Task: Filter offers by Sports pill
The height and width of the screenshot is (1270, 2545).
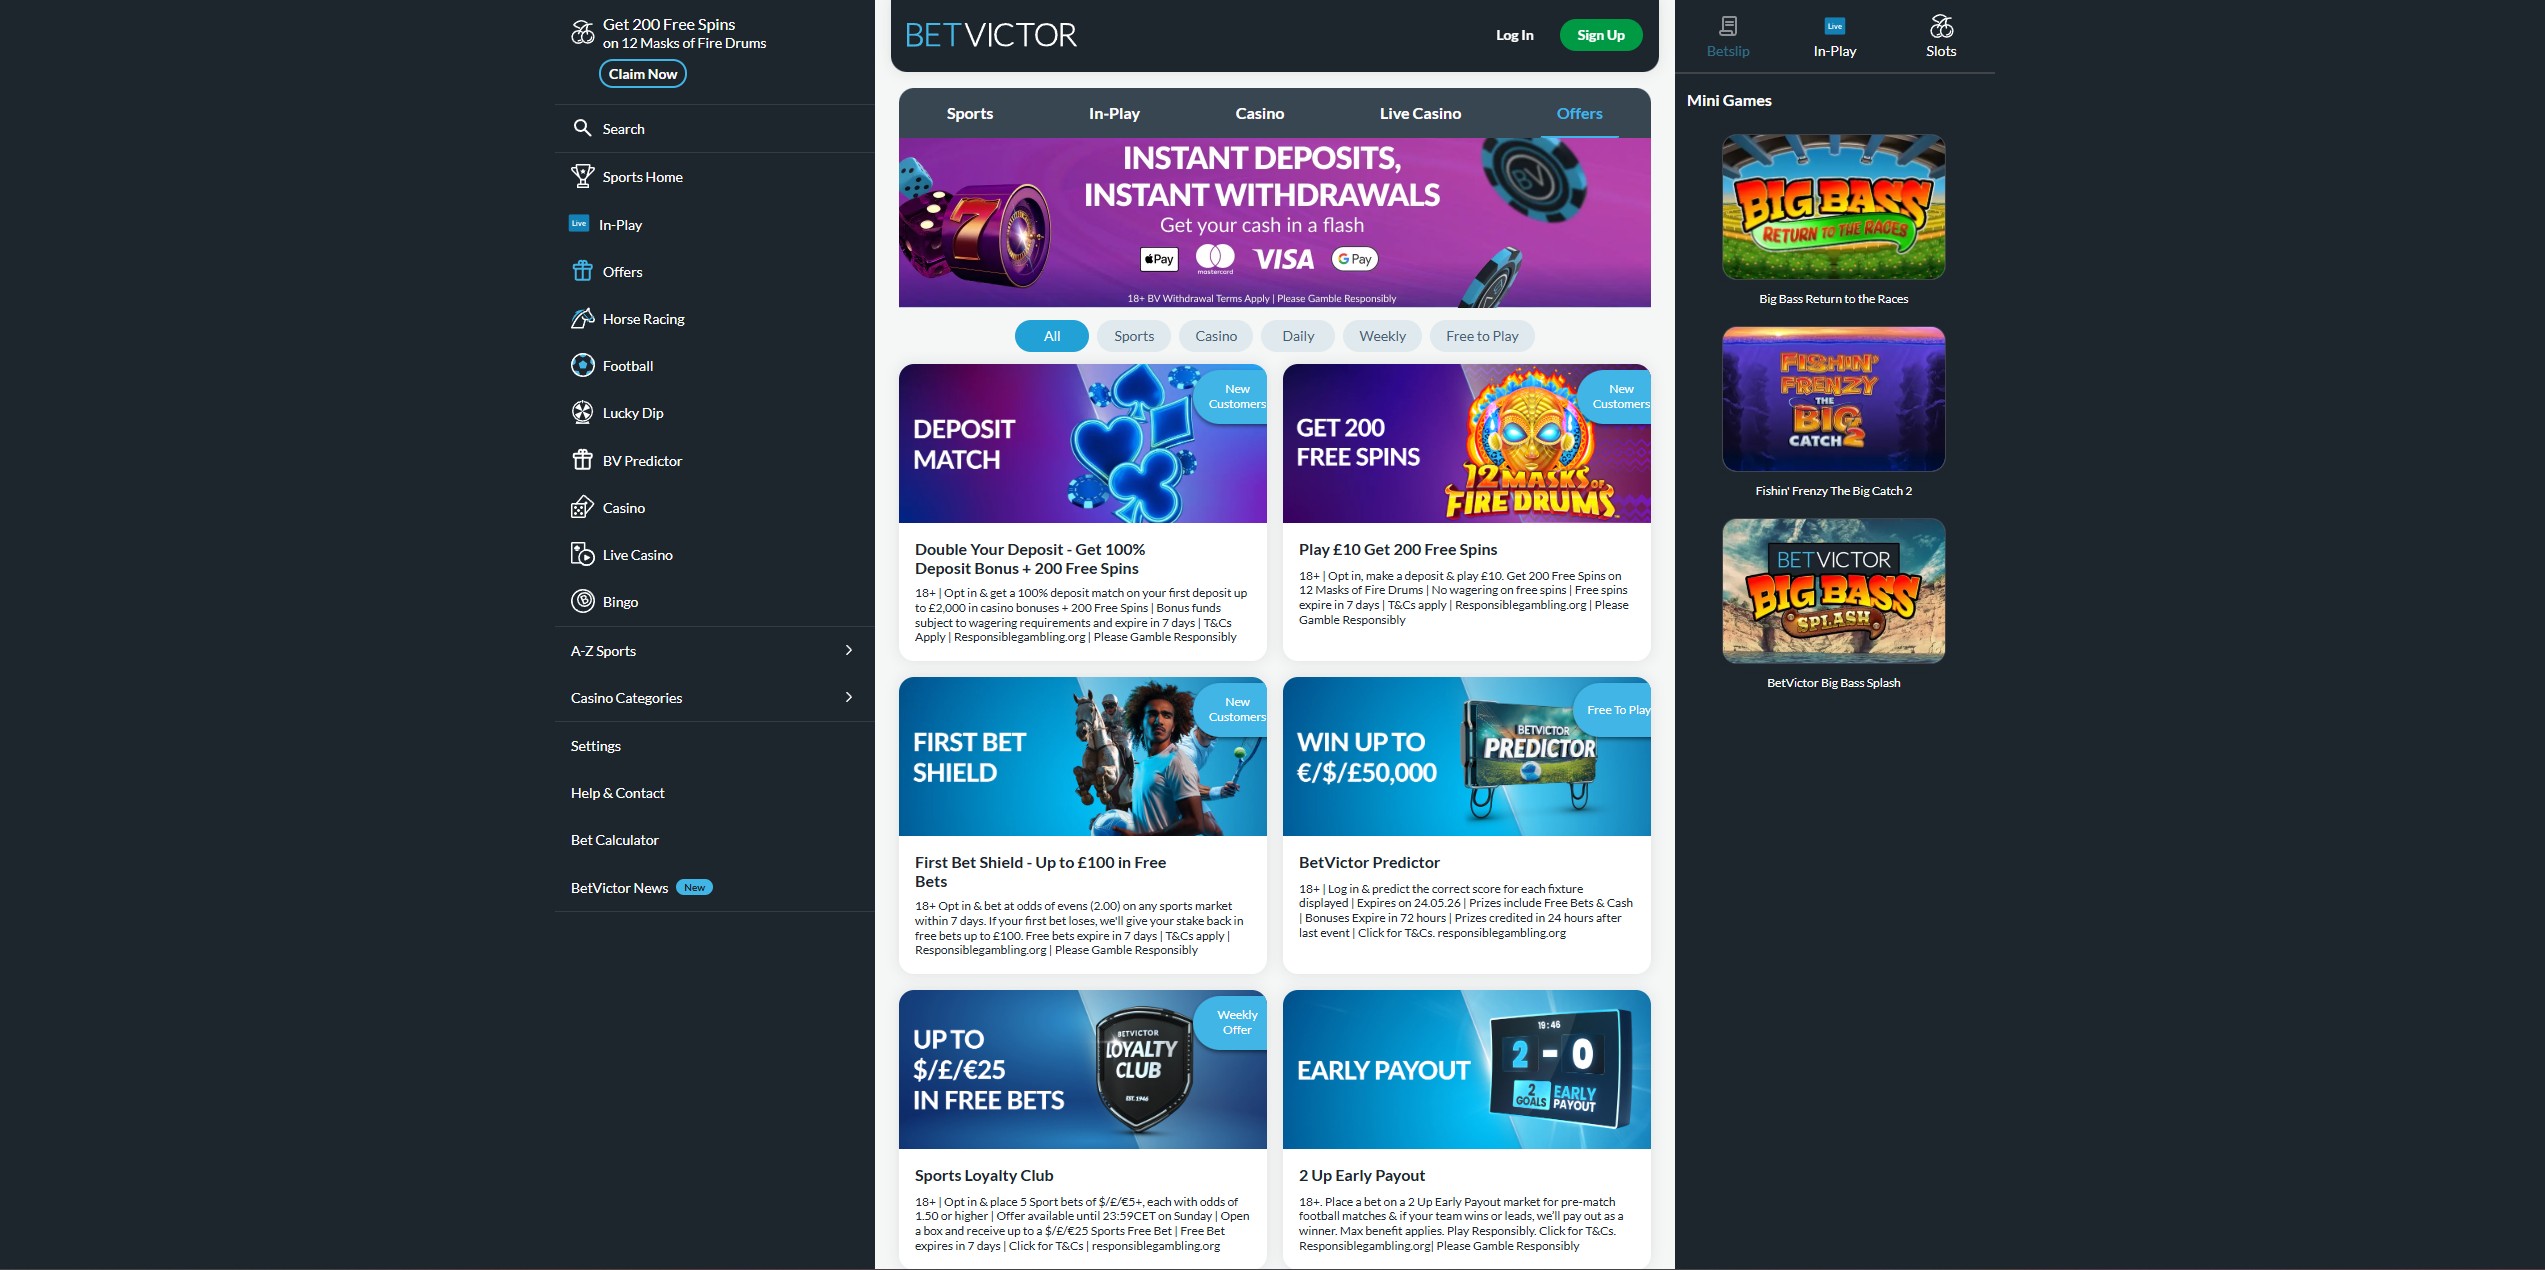Action: coord(1134,336)
